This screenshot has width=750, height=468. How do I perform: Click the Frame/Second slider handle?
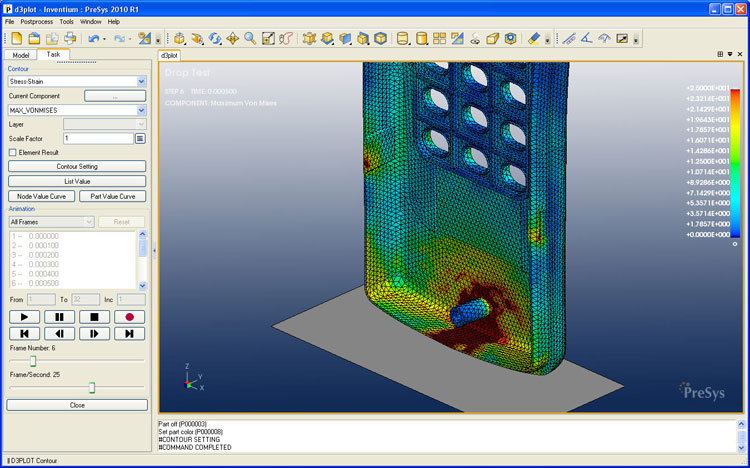point(92,387)
